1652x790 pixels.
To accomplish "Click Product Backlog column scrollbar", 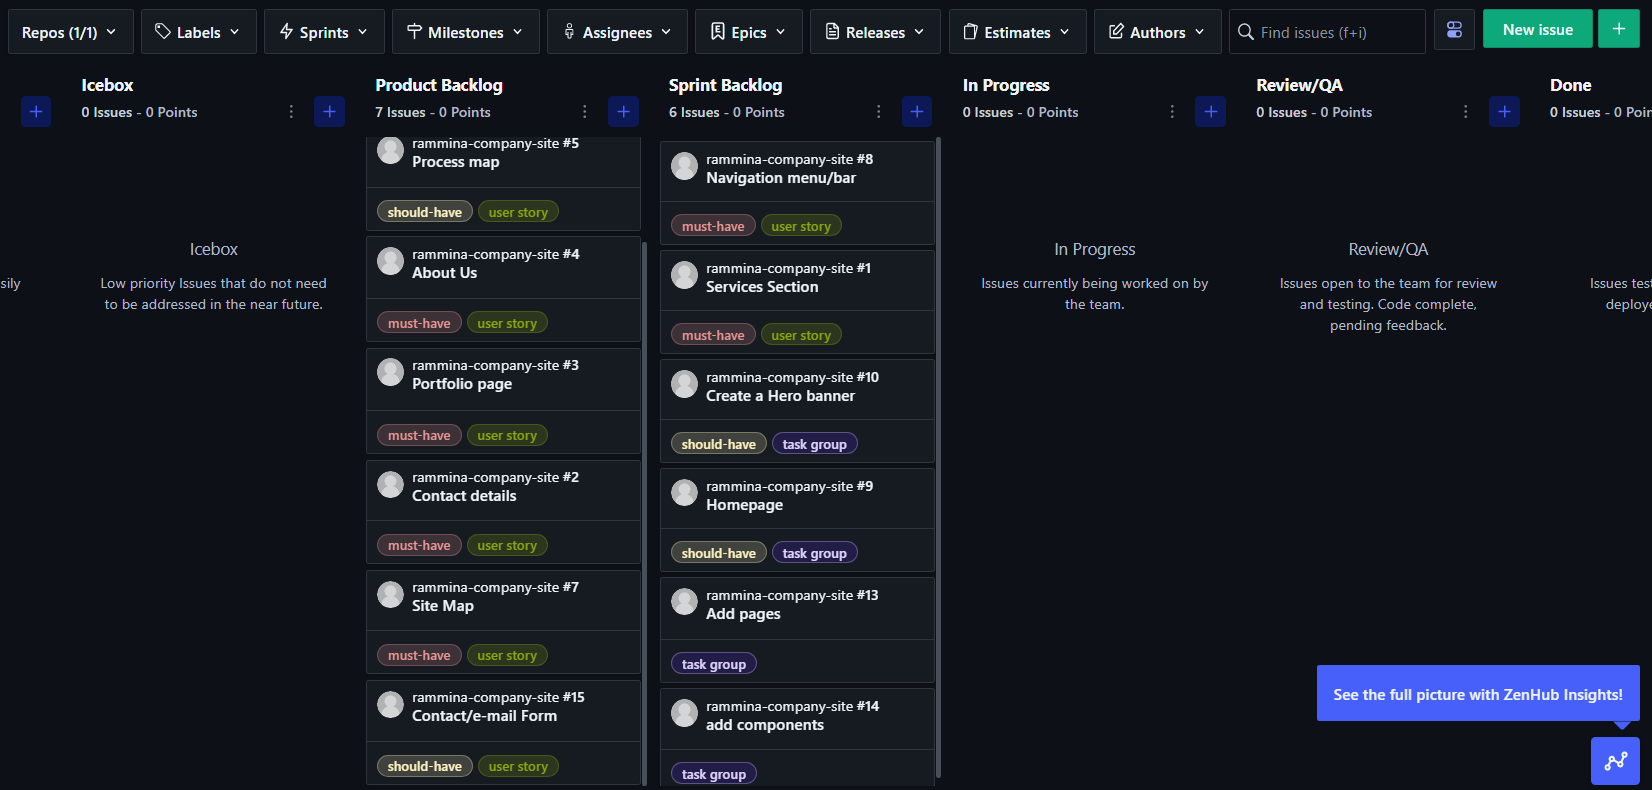I will coord(644,513).
